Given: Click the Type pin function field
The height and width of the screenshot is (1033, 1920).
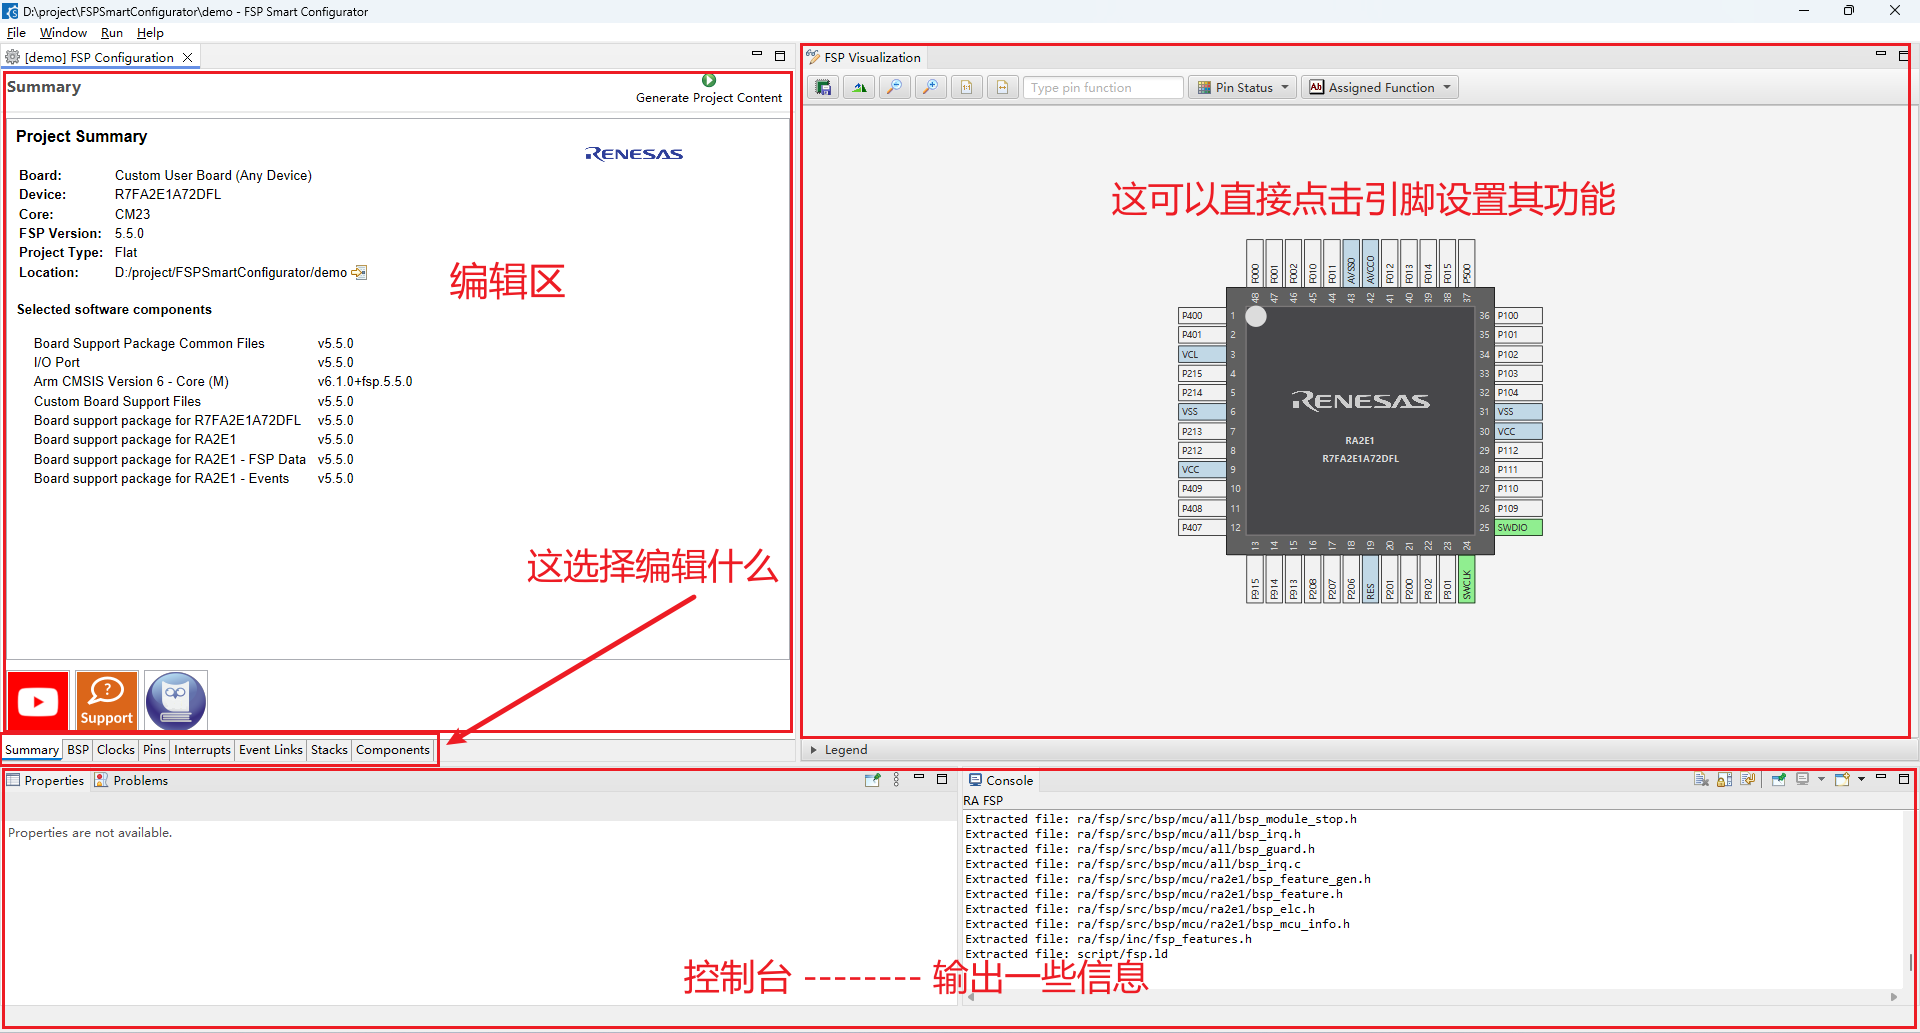Looking at the screenshot, I should coord(1103,88).
